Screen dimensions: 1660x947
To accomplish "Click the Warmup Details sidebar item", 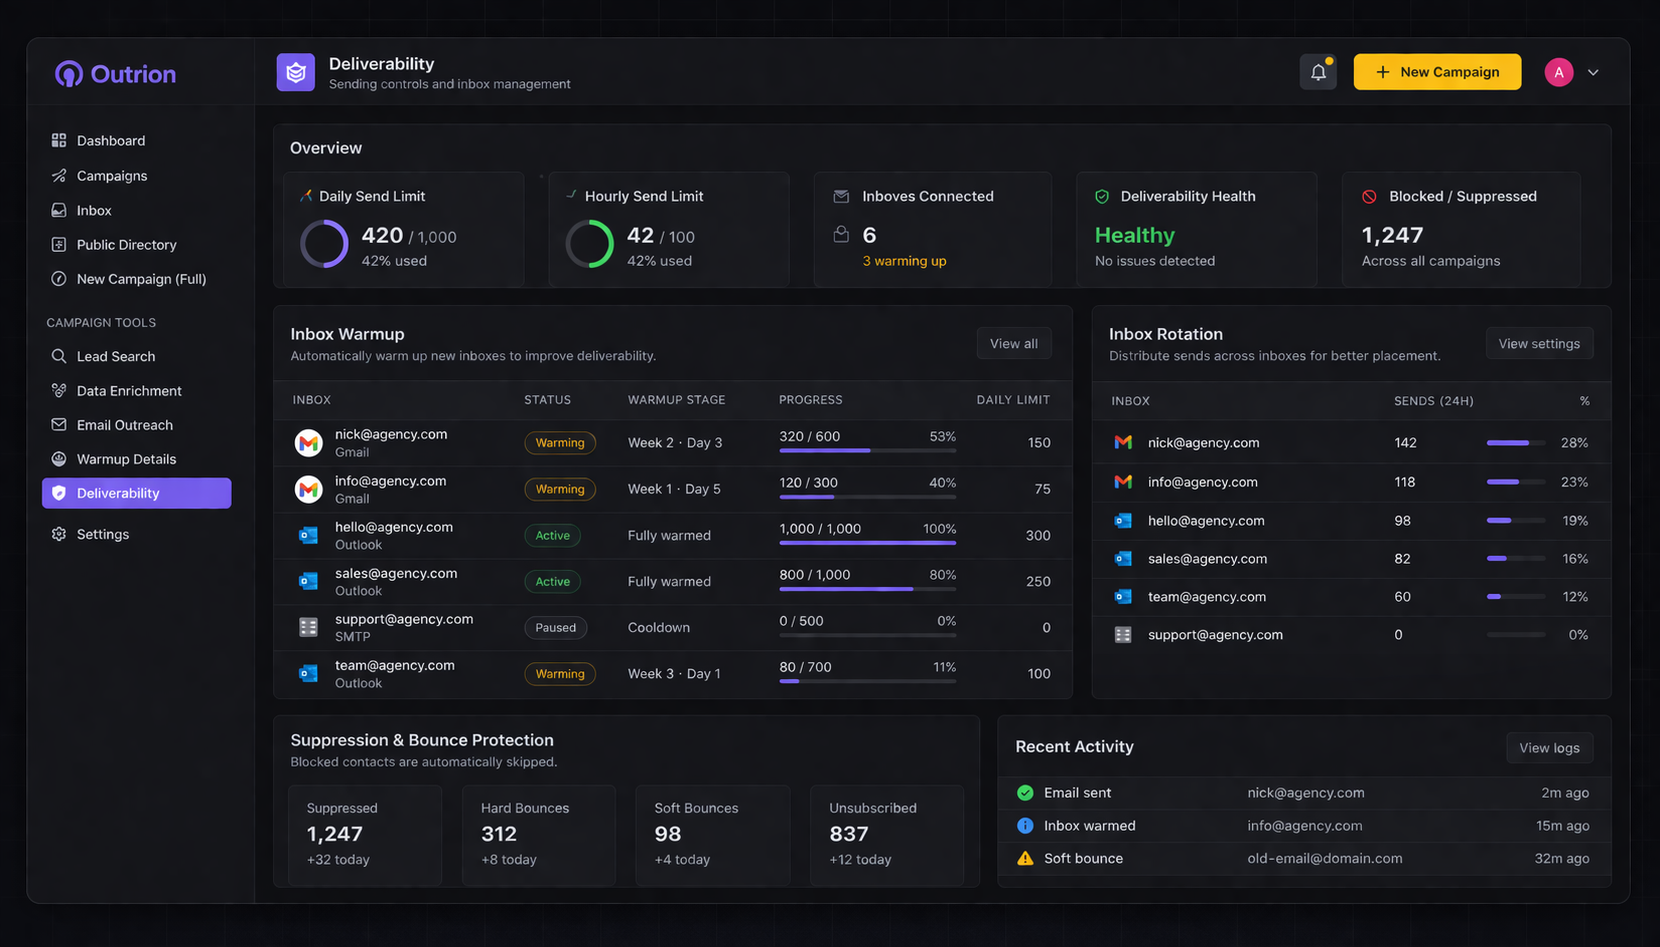I will (127, 458).
